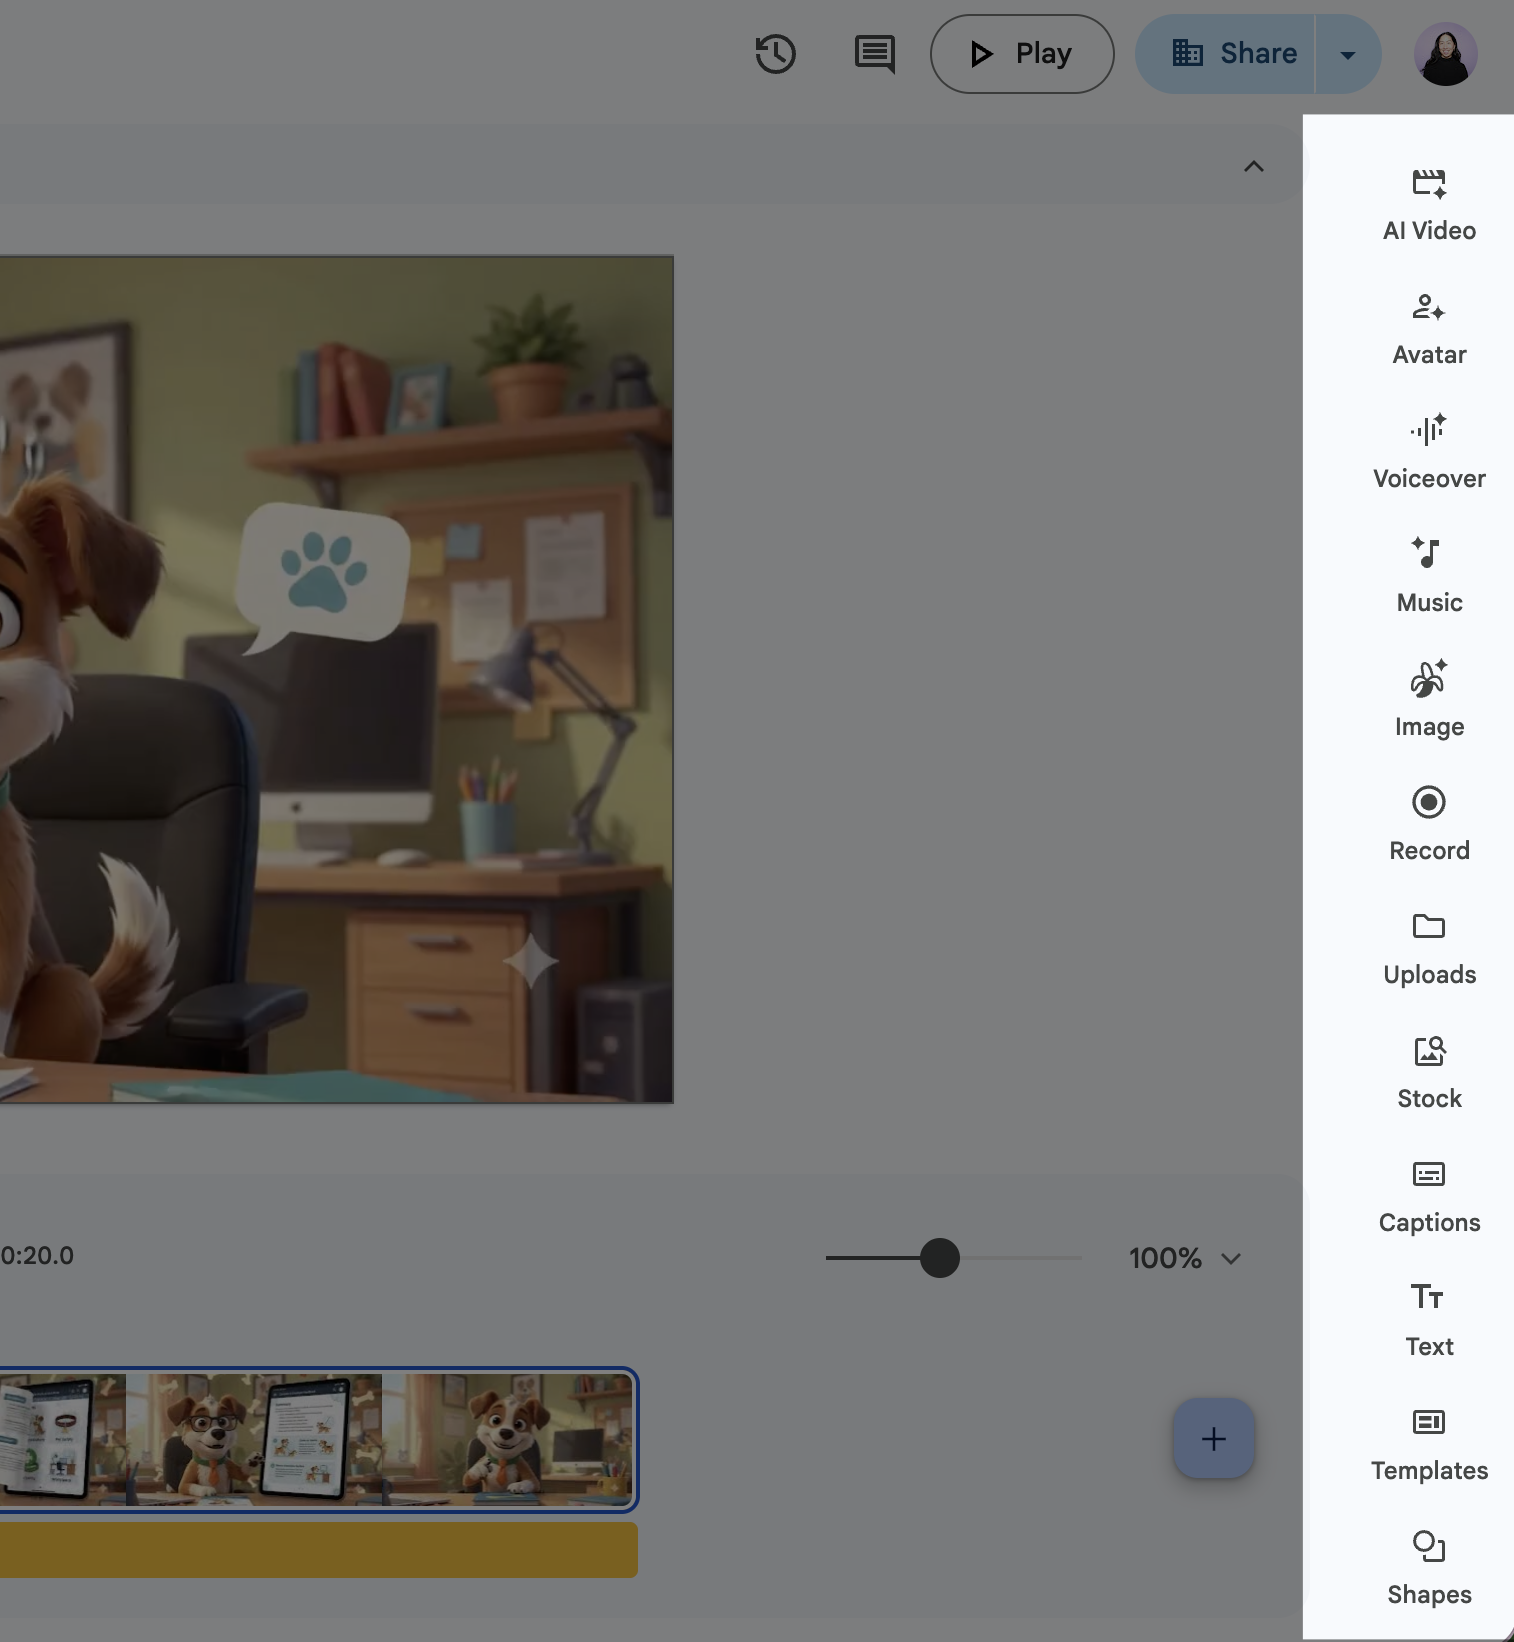The image size is (1514, 1642).
Task: Open the Captions tool
Action: point(1429,1197)
